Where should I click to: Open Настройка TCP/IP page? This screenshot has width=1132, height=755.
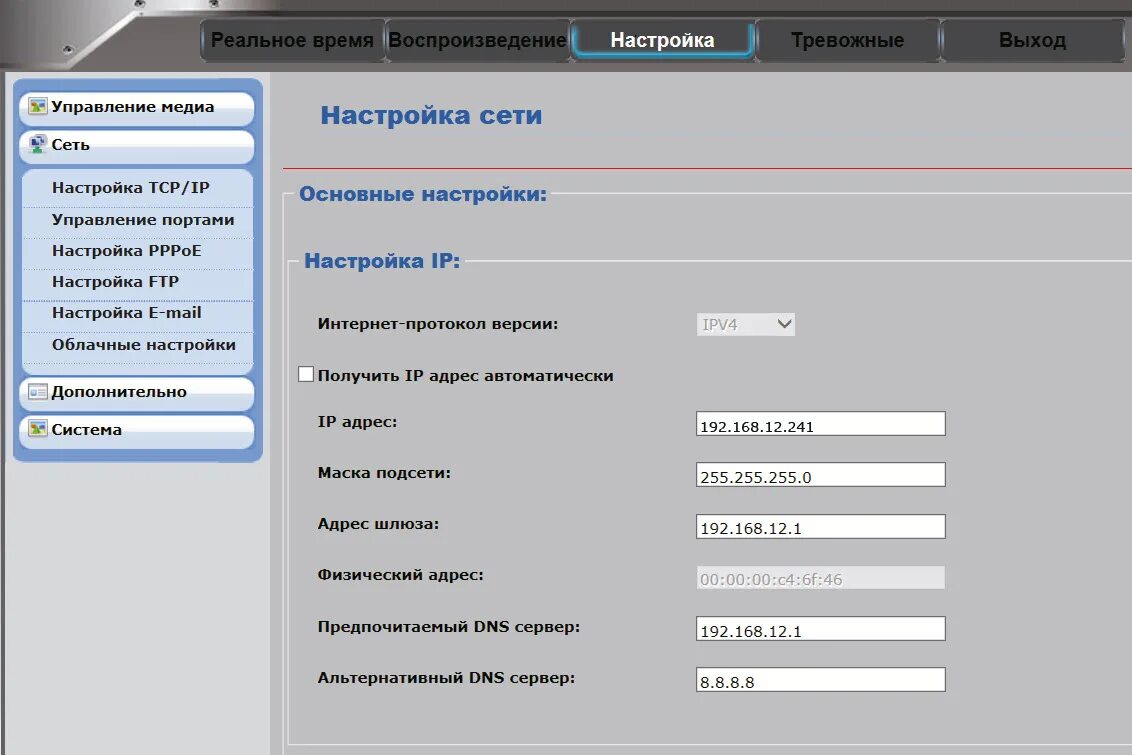click(x=131, y=188)
